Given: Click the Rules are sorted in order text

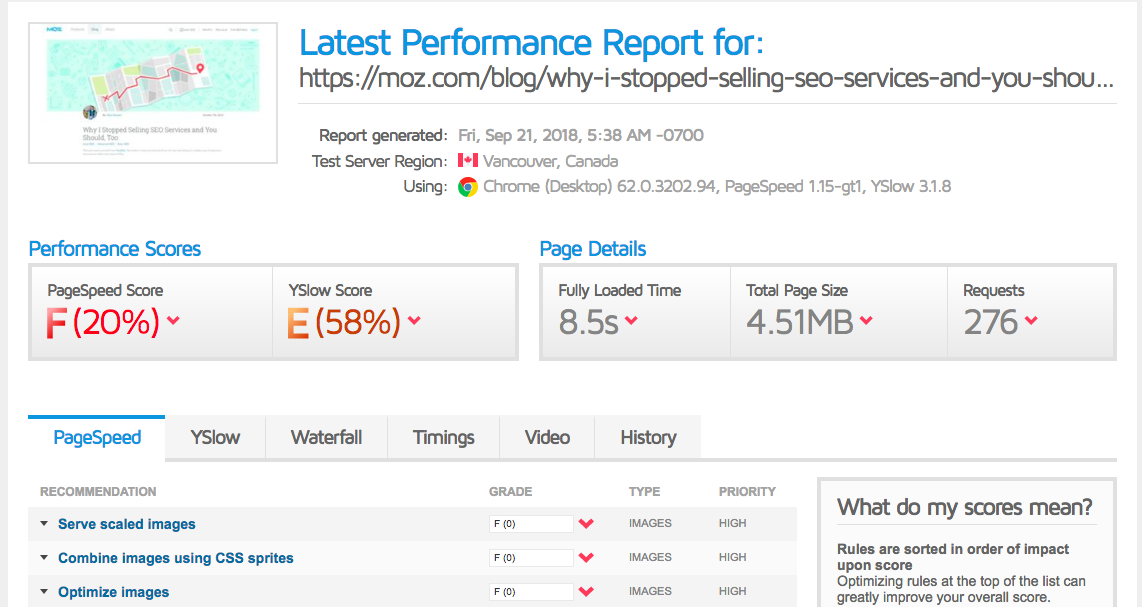Looking at the screenshot, I should [x=953, y=557].
